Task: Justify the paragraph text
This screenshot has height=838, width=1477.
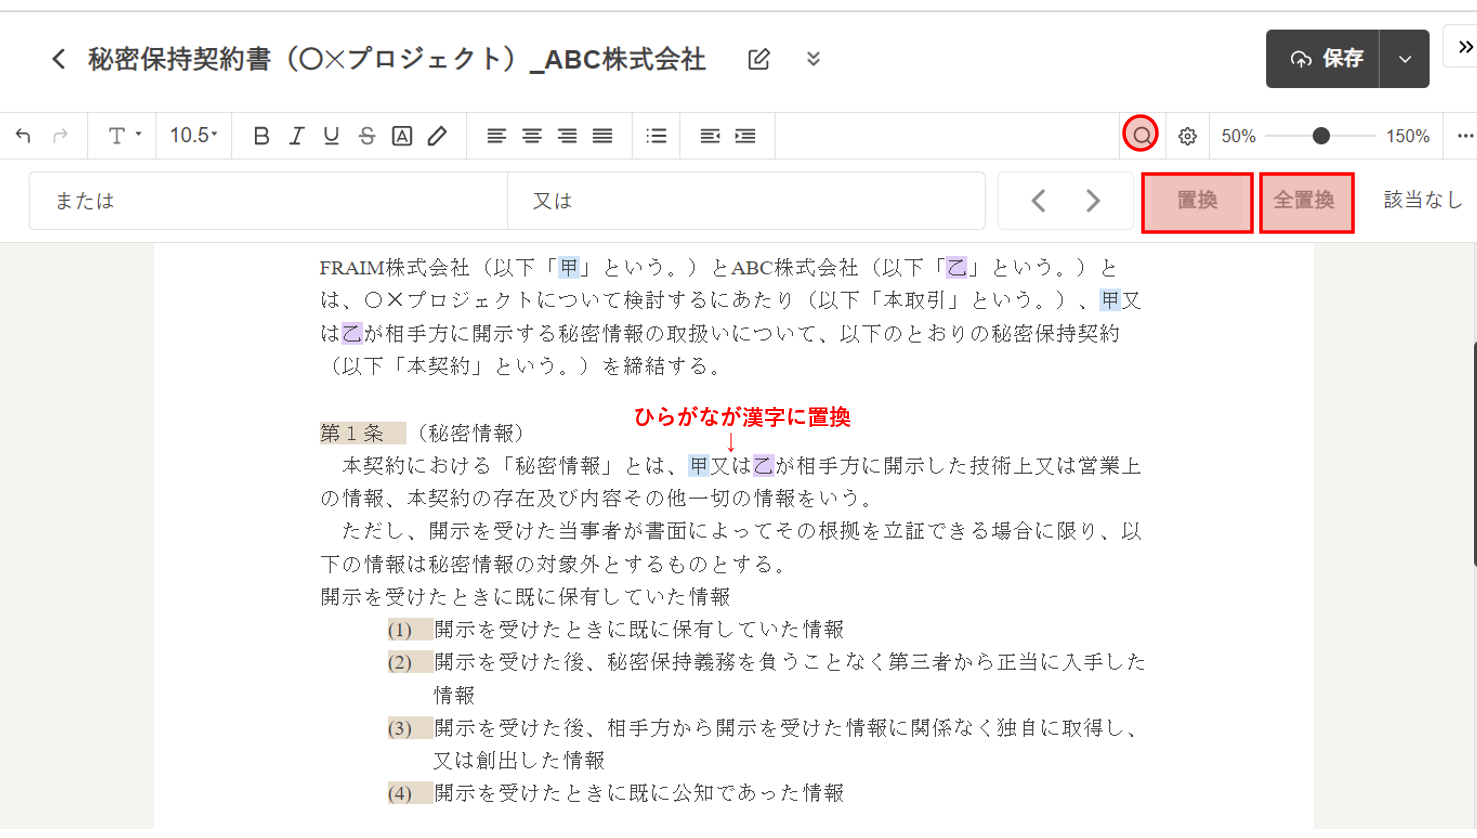Action: tap(602, 136)
